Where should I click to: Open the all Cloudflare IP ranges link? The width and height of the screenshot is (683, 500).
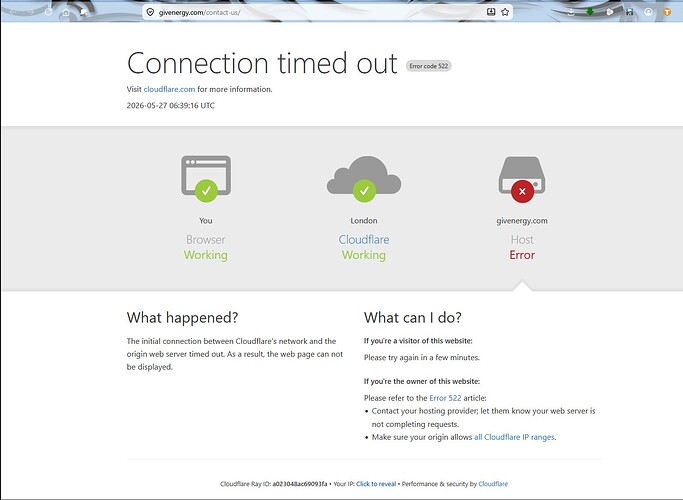coord(514,437)
